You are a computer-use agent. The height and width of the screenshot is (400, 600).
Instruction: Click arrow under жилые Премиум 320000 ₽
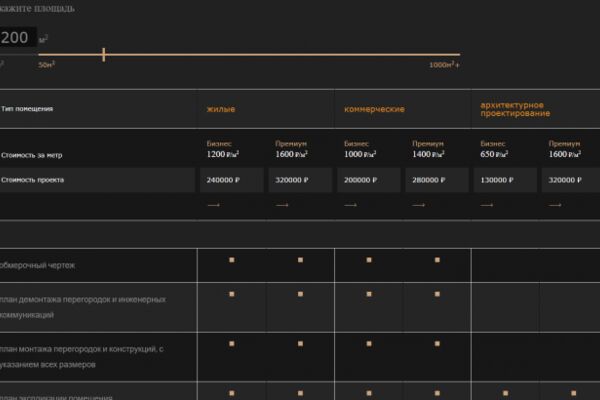pos(282,205)
